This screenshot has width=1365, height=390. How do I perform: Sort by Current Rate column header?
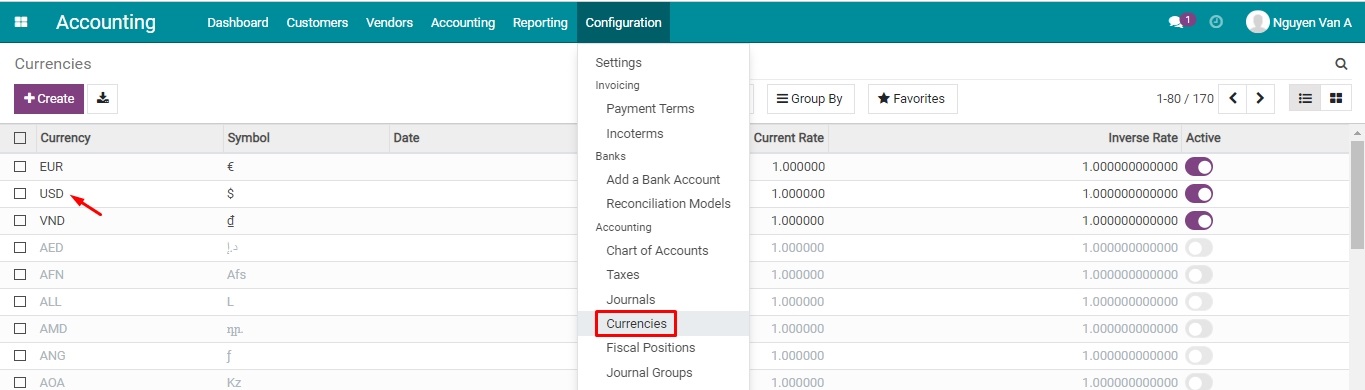(x=789, y=138)
